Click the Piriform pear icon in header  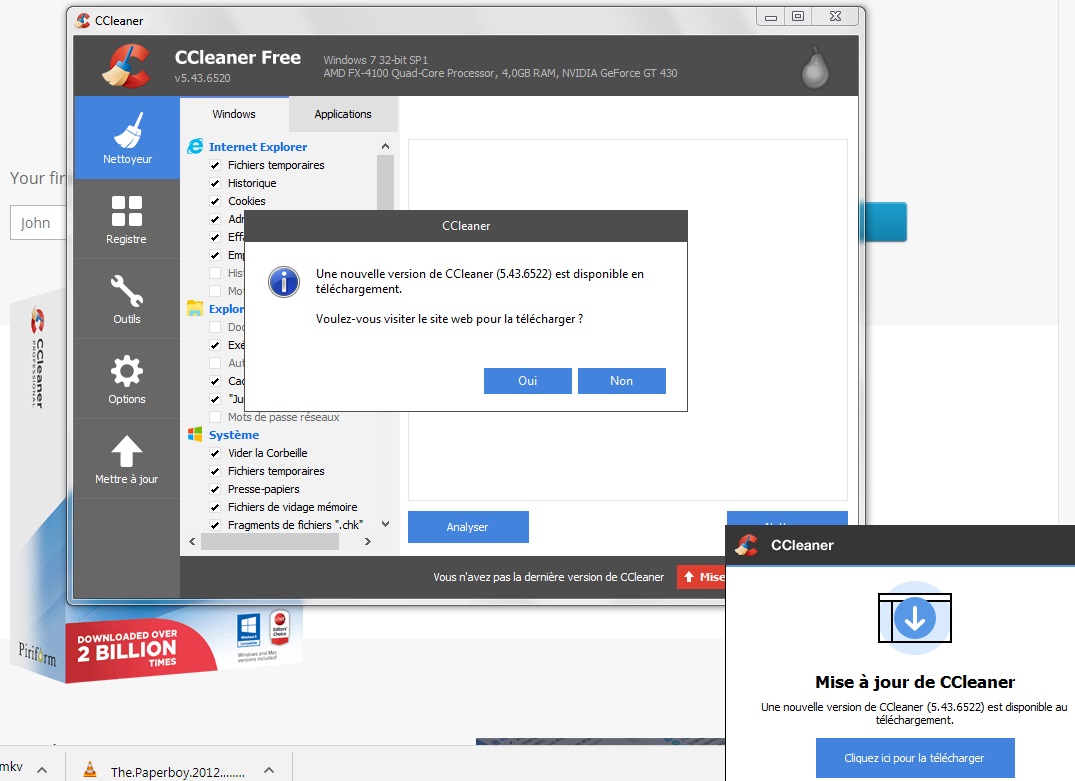tap(815, 67)
